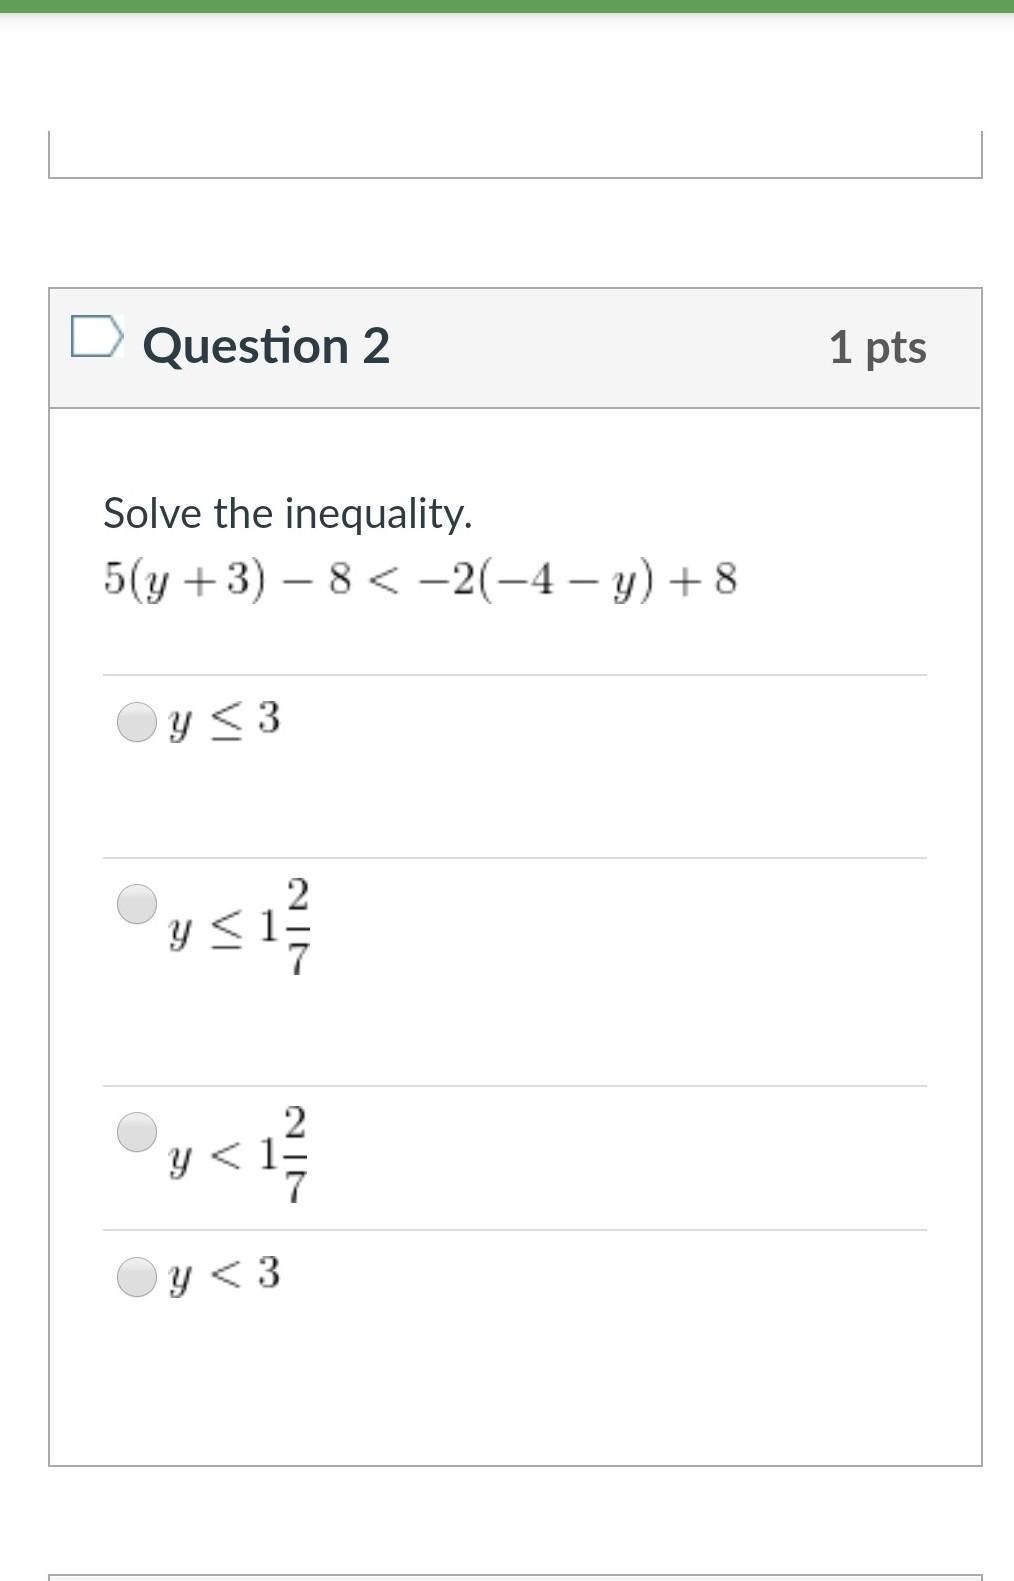Choose the y ≤ 1 2/7 radio button
The image size is (1014, 1581).
[137, 904]
